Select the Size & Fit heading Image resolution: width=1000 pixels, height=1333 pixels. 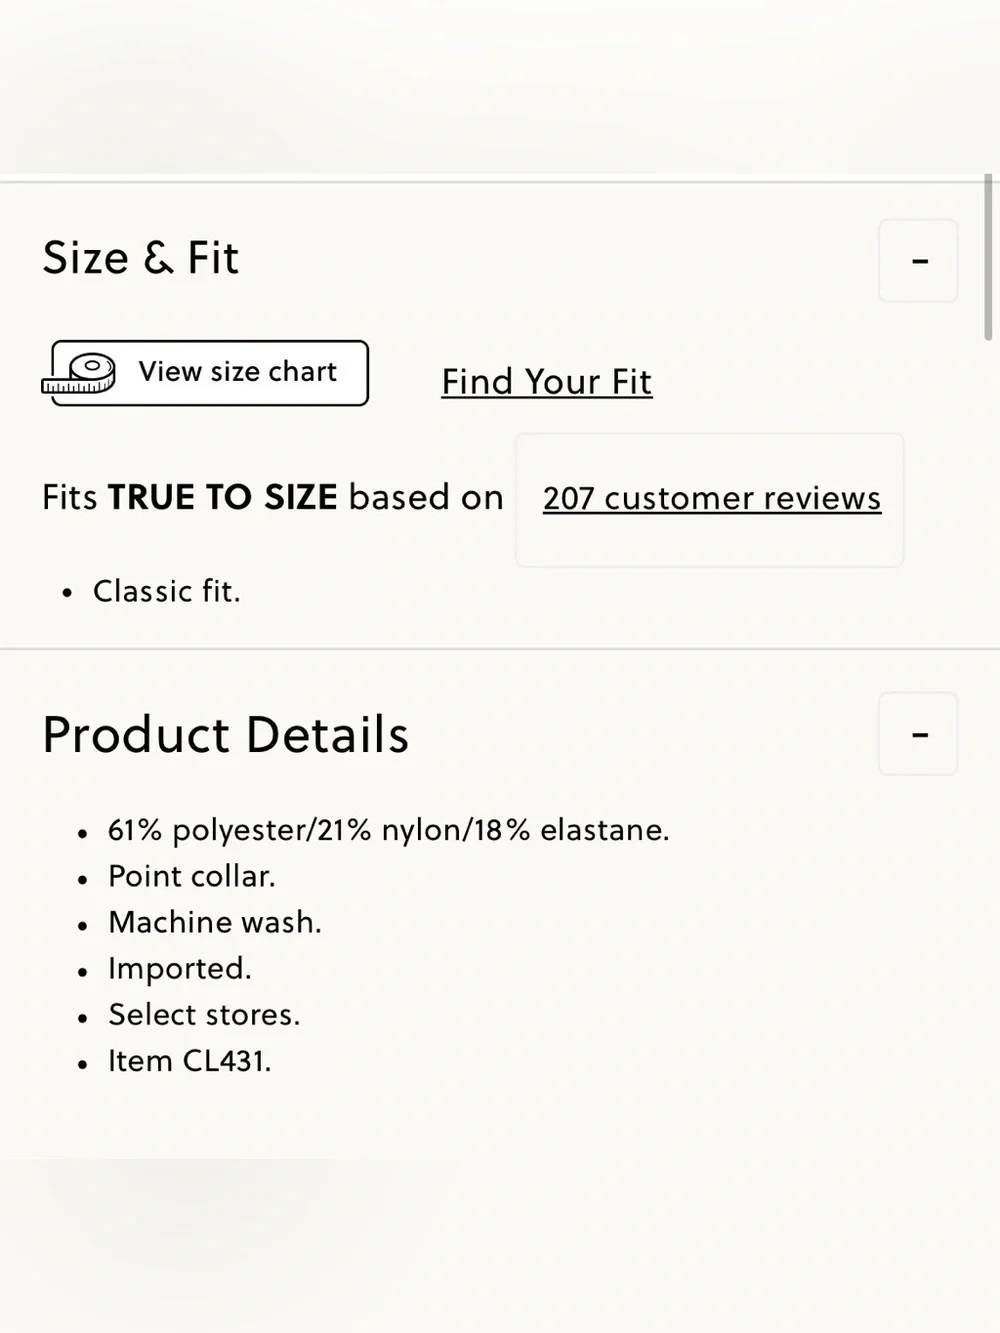pyautogui.click(x=140, y=258)
